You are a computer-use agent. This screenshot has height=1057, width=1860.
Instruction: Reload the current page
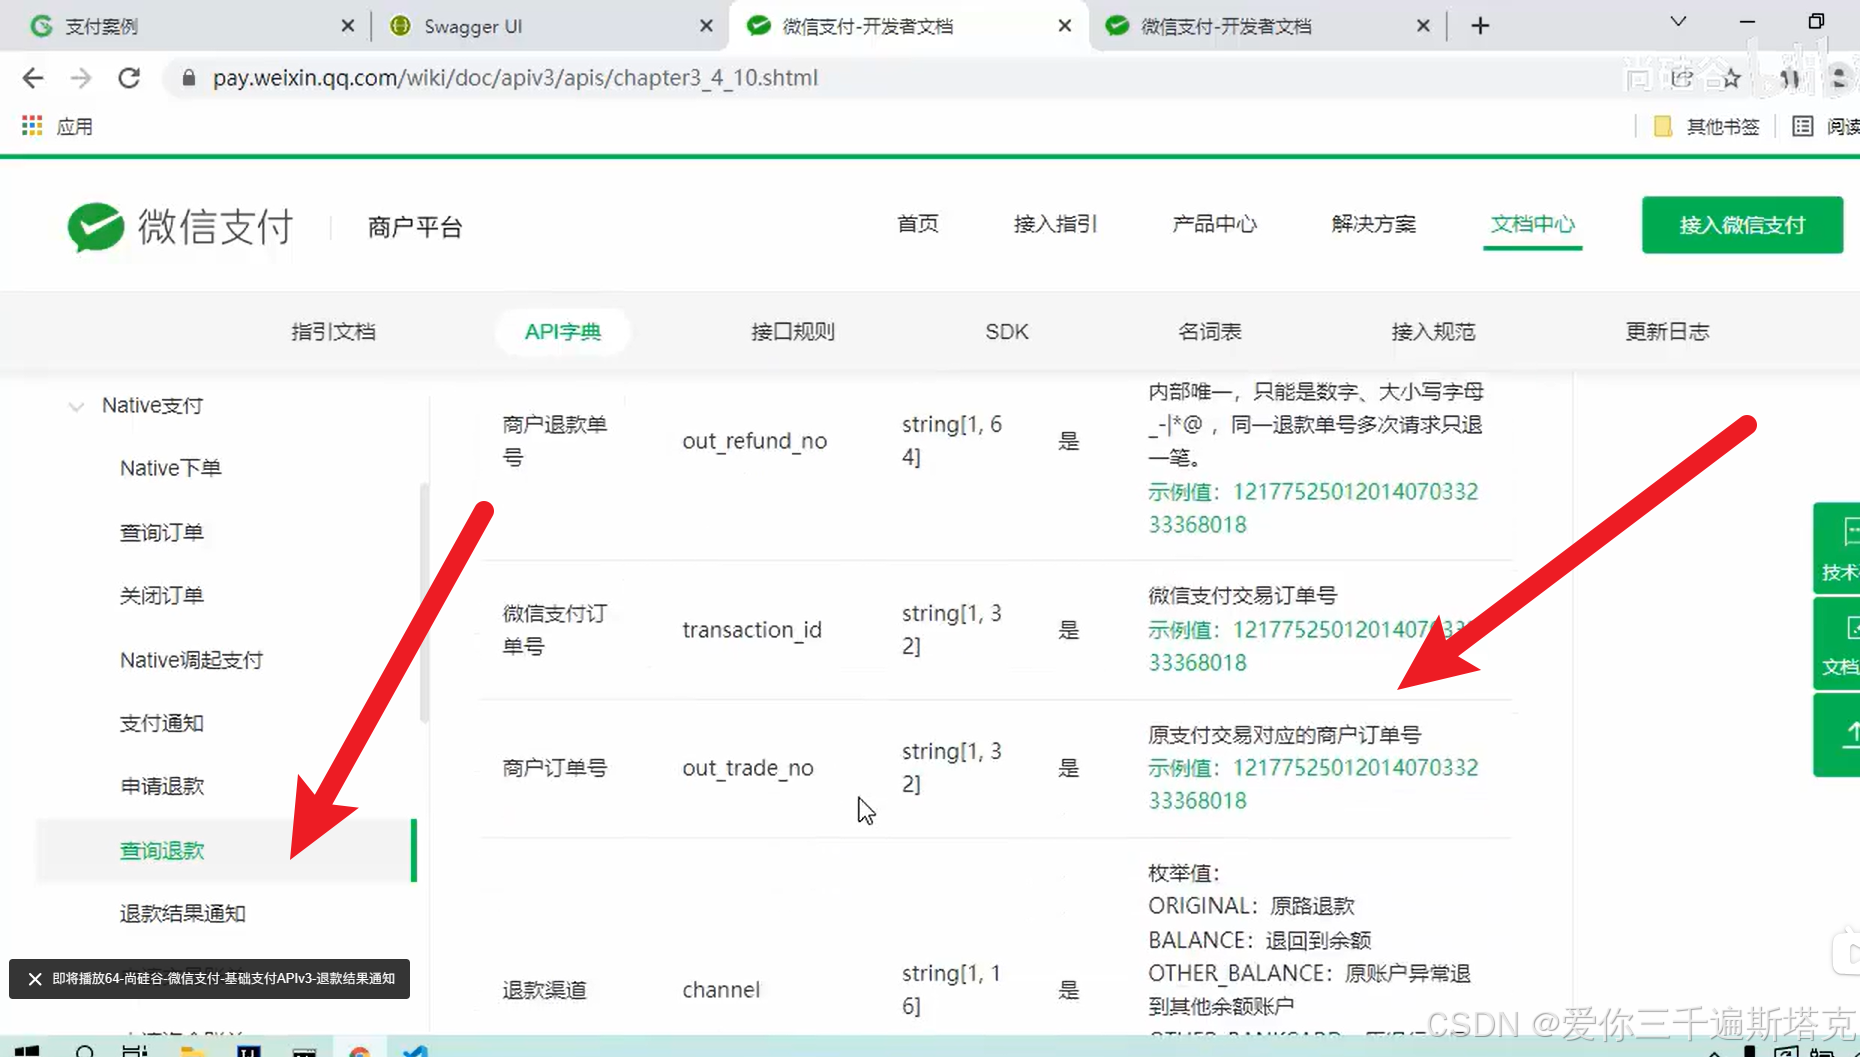tap(129, 78)
